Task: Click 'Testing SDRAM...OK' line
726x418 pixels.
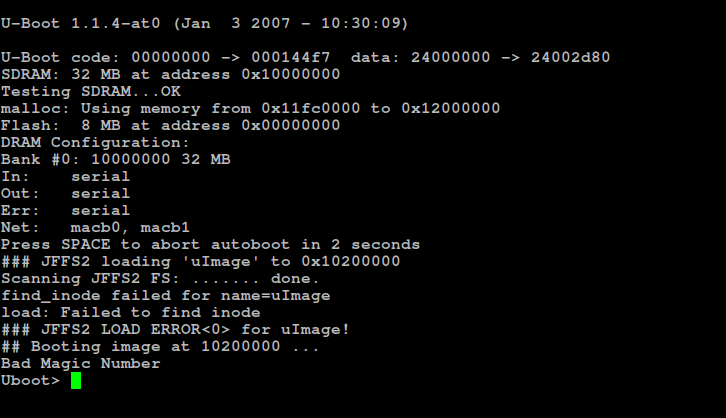Action: tap(91, 91)
